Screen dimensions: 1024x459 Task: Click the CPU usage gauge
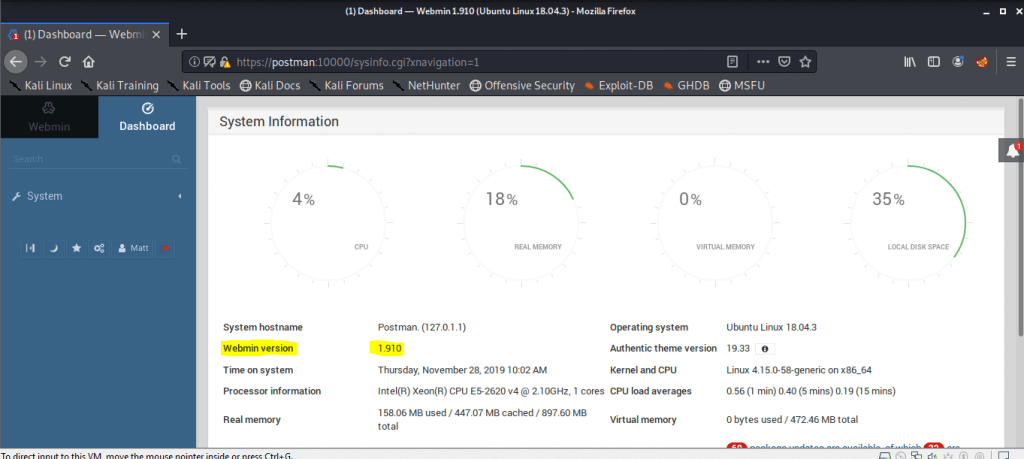pyautogui.click(x=328, y=221)
